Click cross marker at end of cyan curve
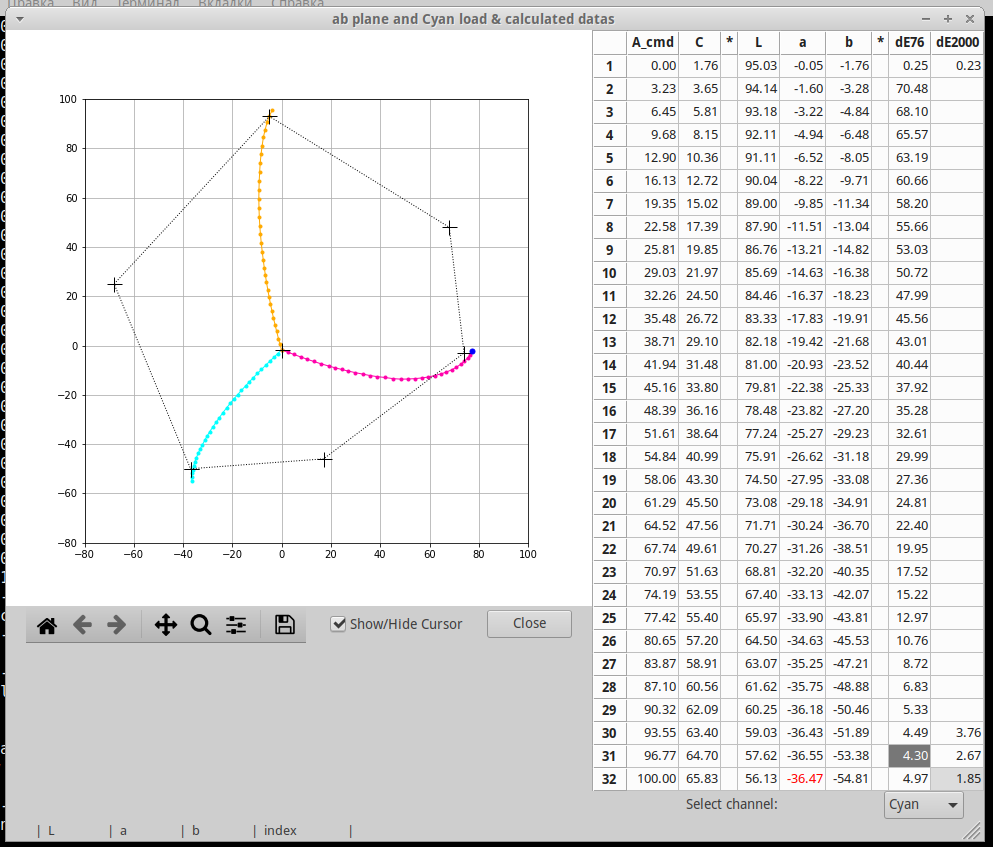 click(x=191, y=469)
